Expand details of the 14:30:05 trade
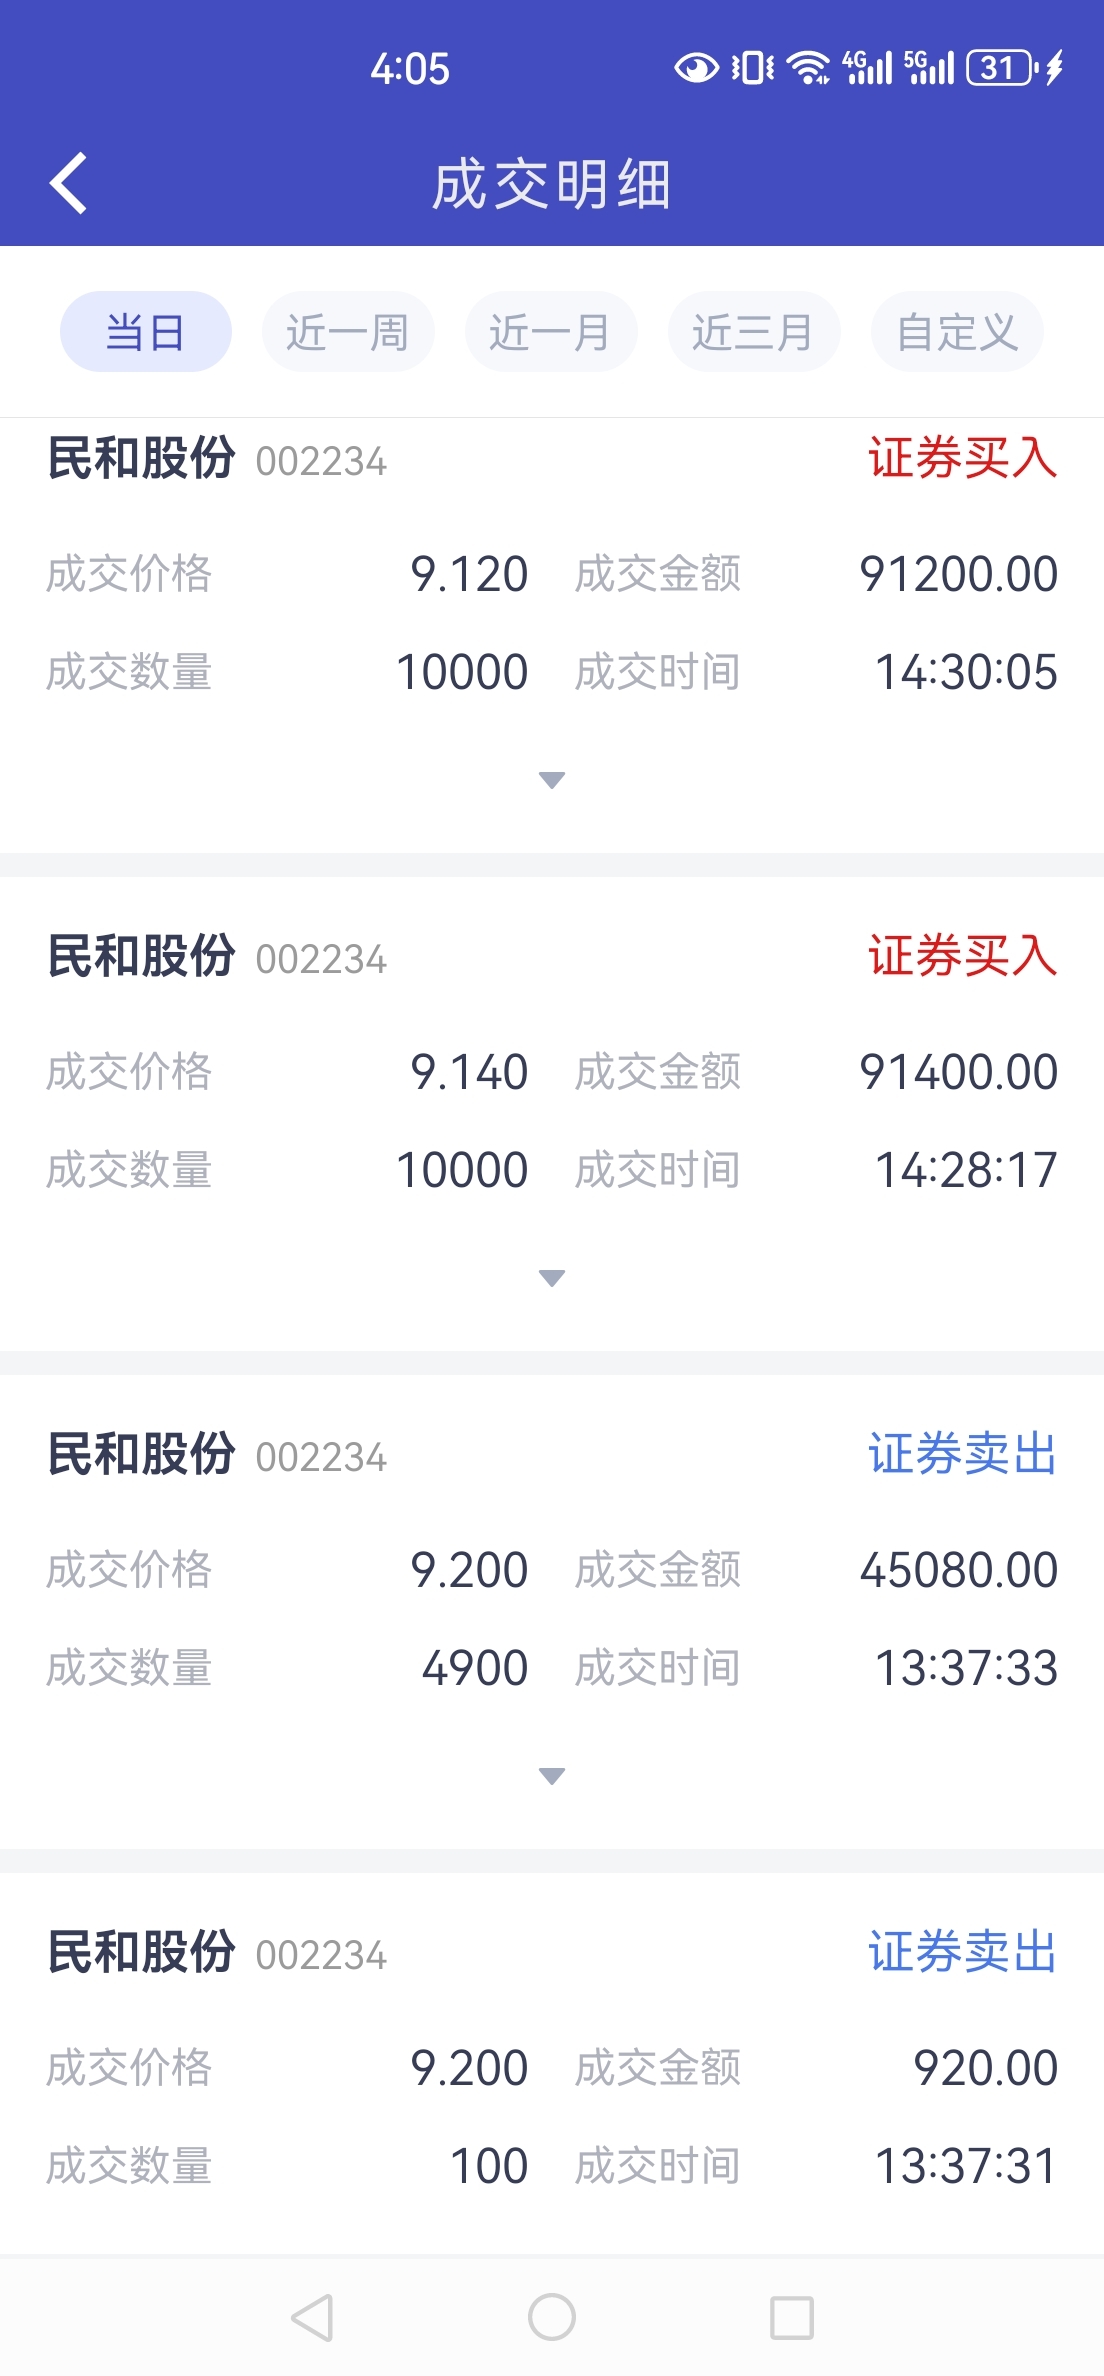 [552, 780]
